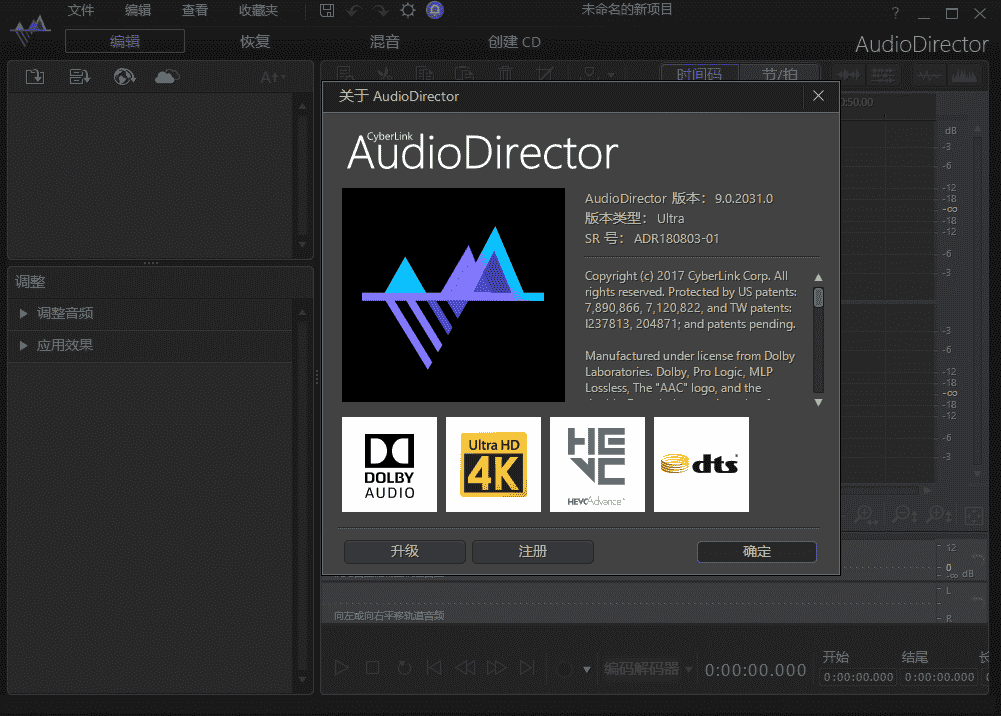This screenshot has height=716, width=1001.
Task: Click the 确定 button in the About dialog
Action: [756, 551]
